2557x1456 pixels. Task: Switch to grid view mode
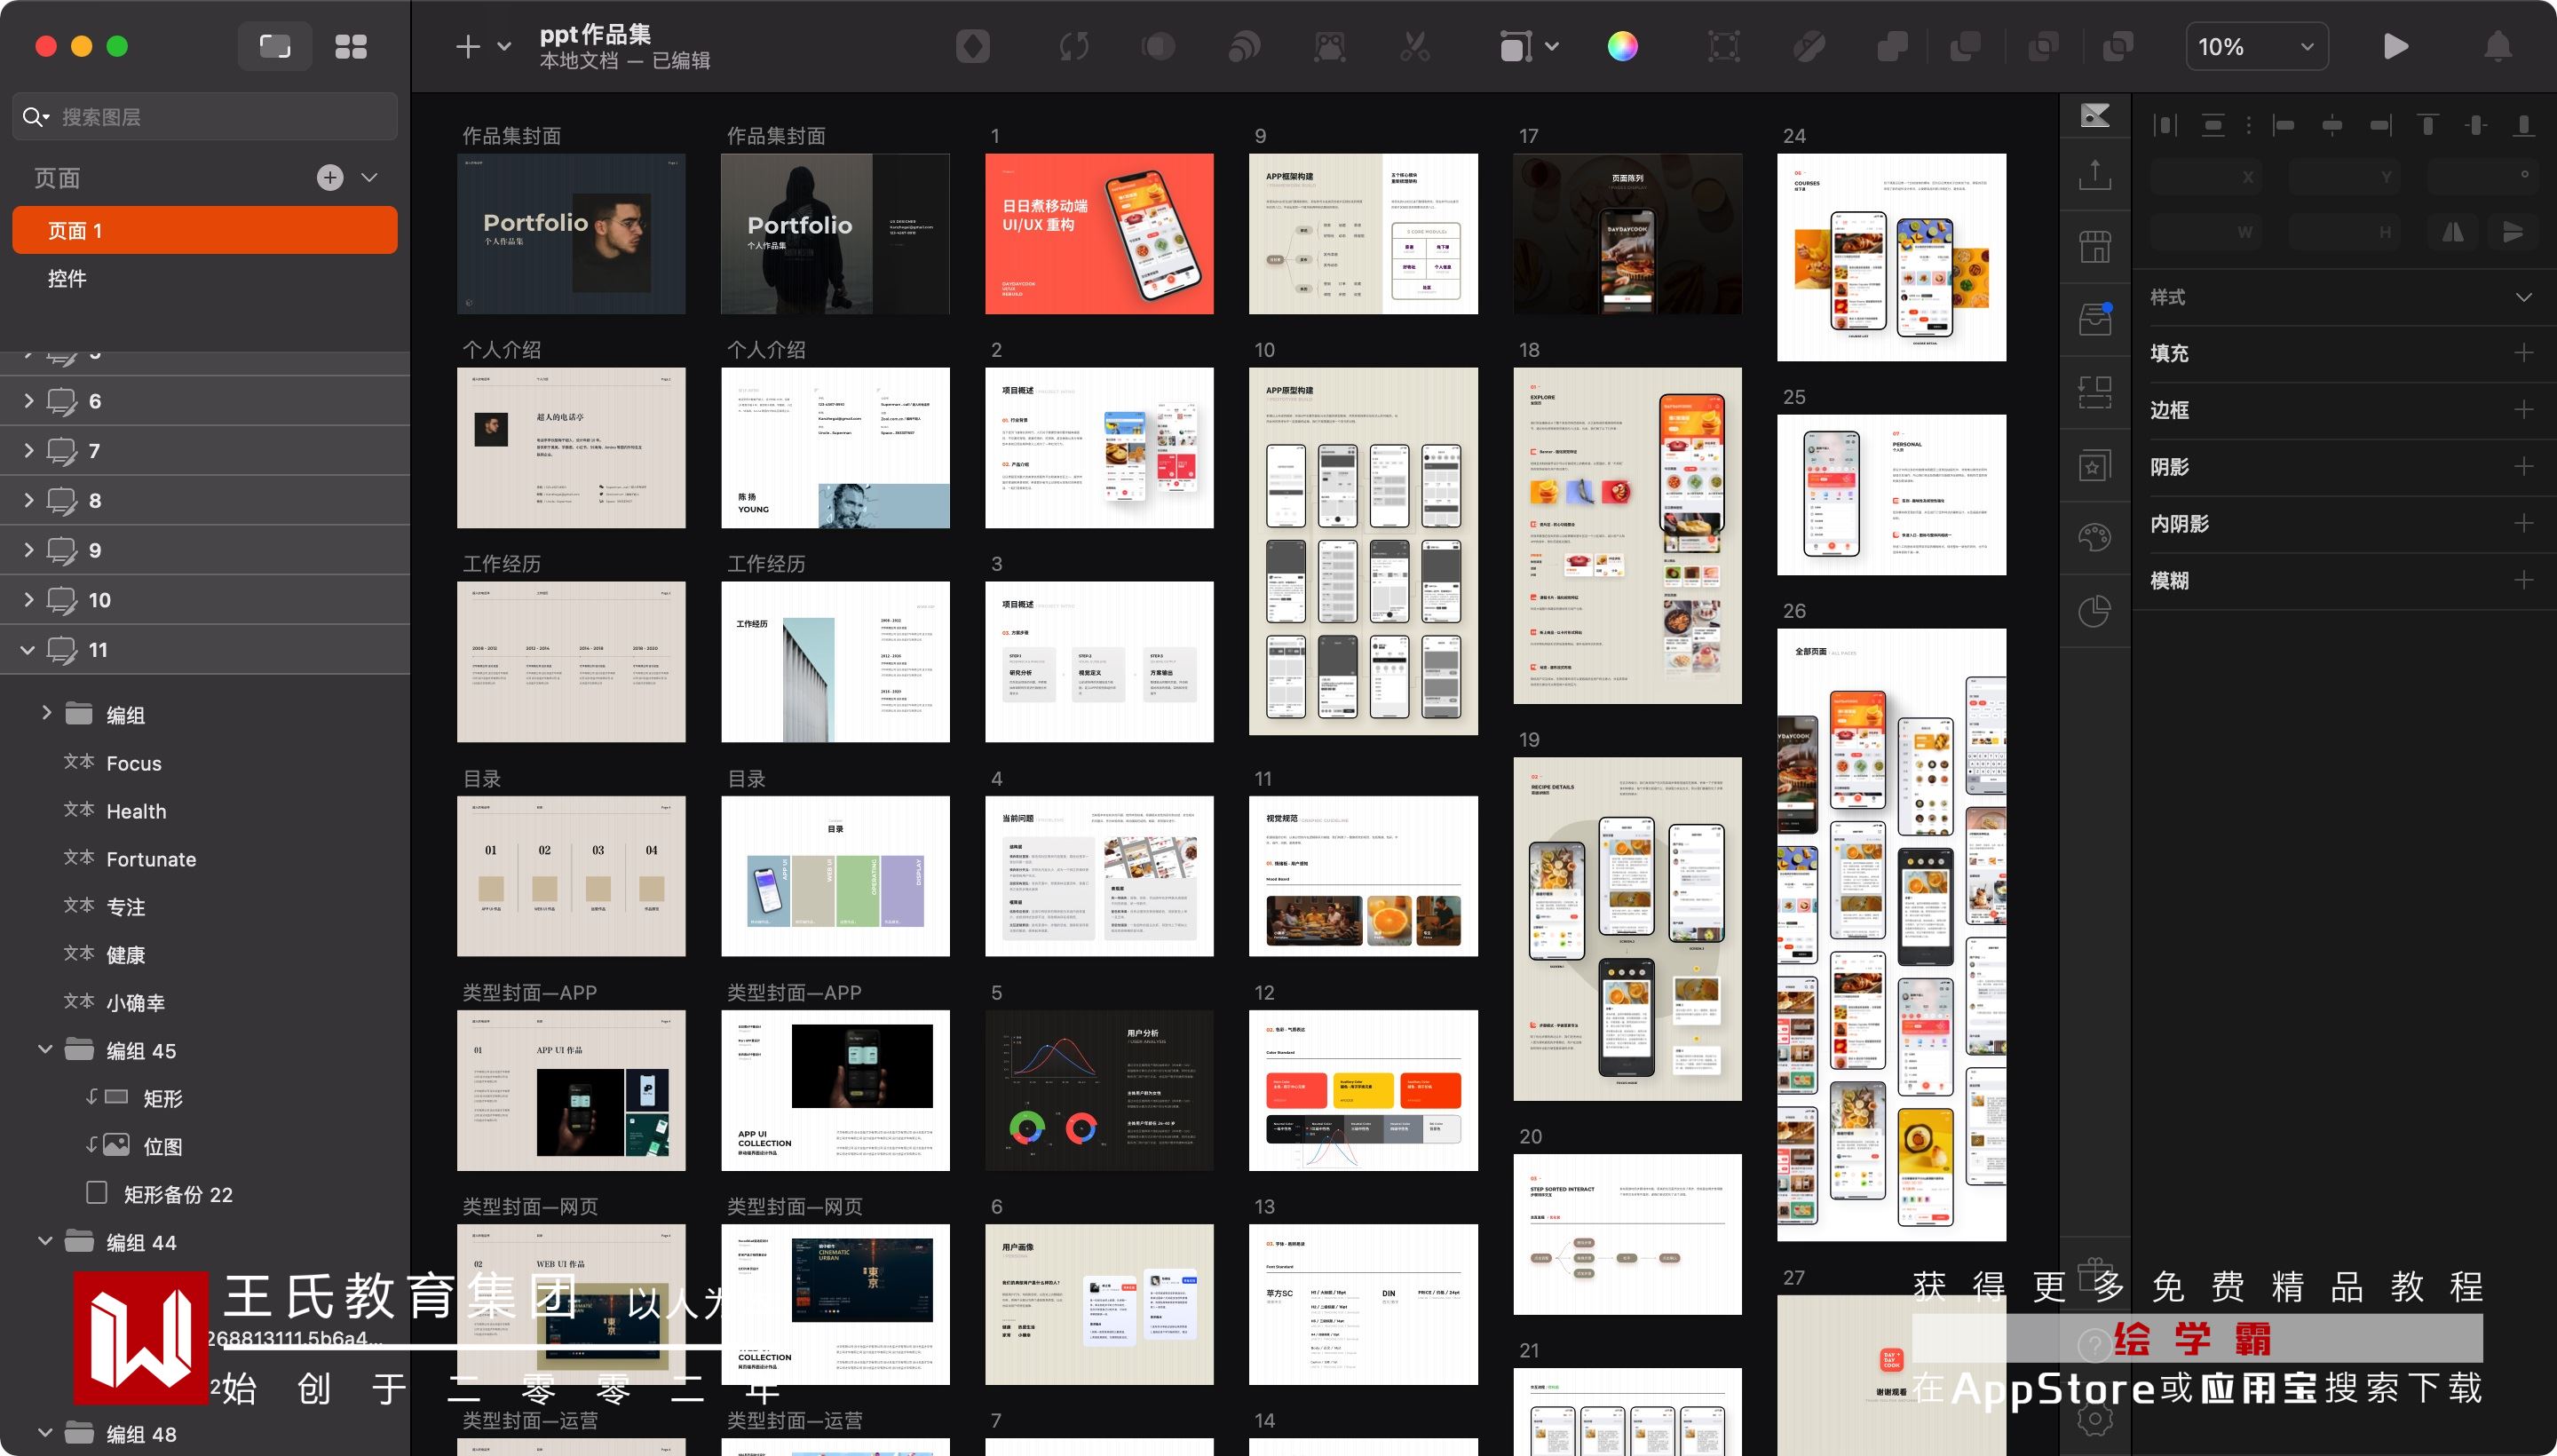[350, 47]
